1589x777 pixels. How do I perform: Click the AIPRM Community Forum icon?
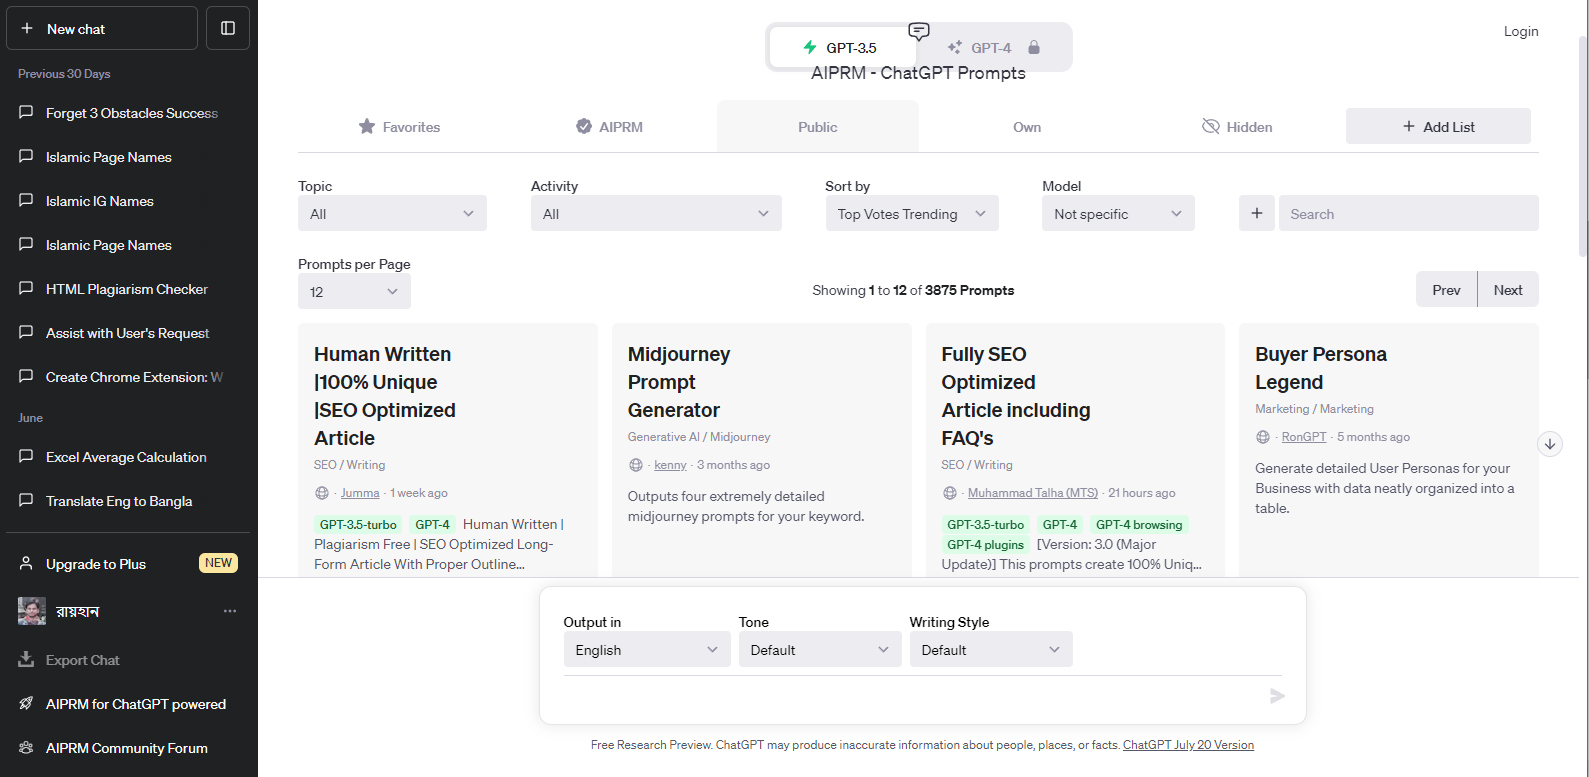[x=26, y=748]
